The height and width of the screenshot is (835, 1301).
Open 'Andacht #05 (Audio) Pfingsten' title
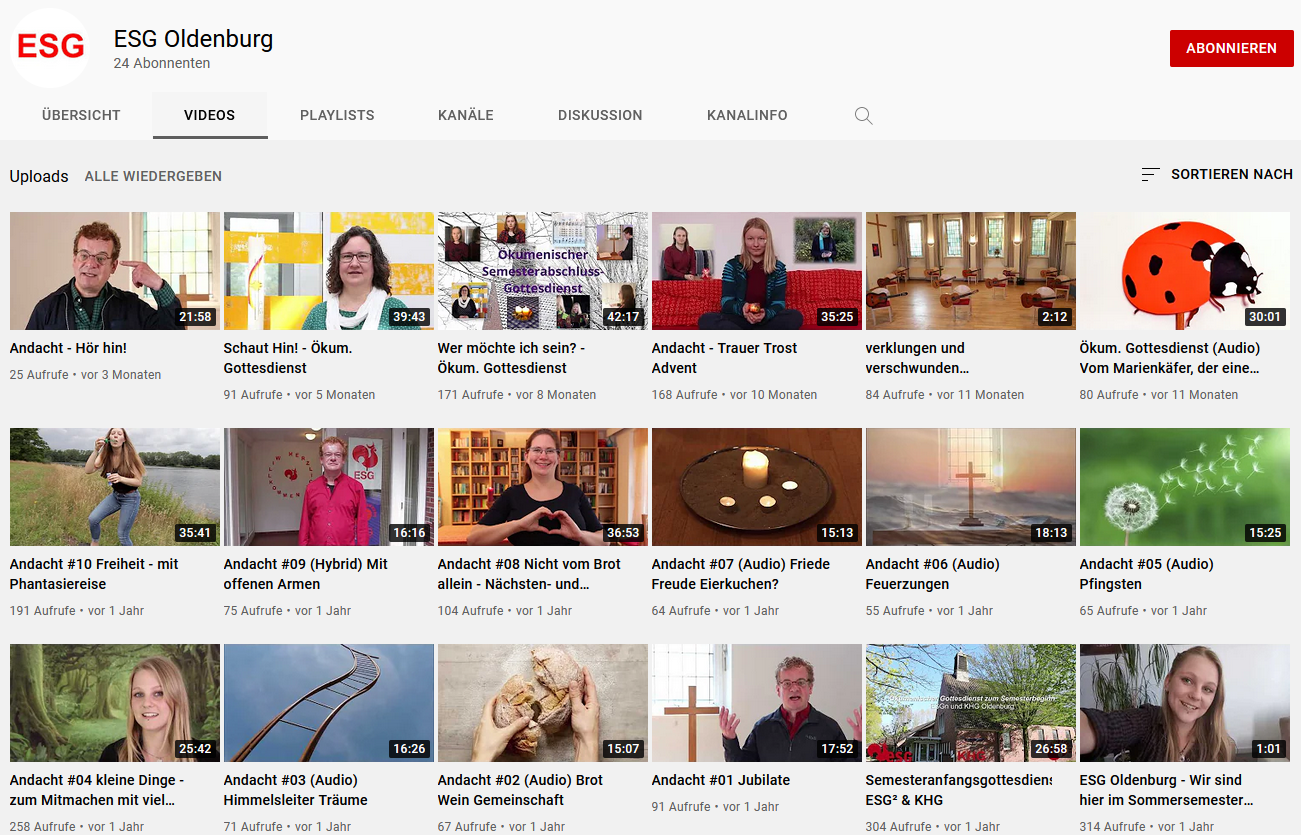pyautogui.click(x=1147, y=574)
